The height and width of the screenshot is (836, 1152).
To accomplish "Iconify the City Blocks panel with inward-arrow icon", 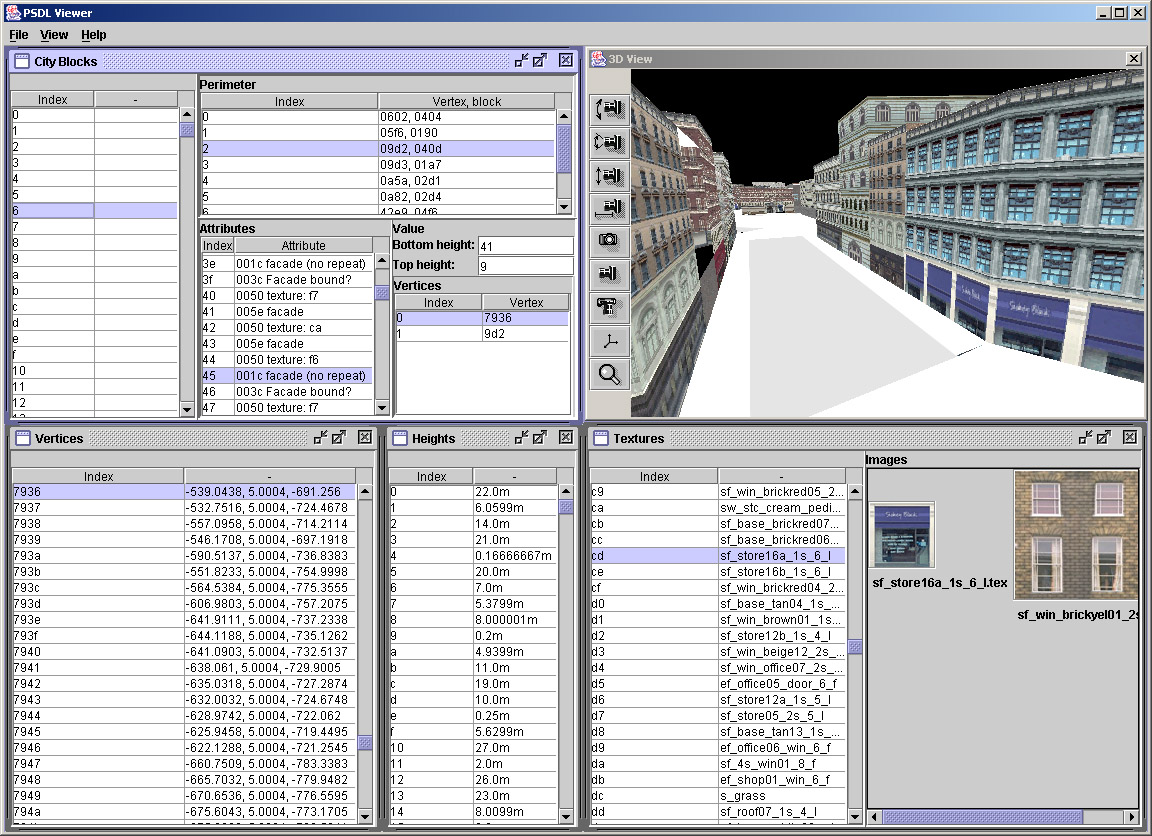I will pyautogui.click(x=521, y=61).
